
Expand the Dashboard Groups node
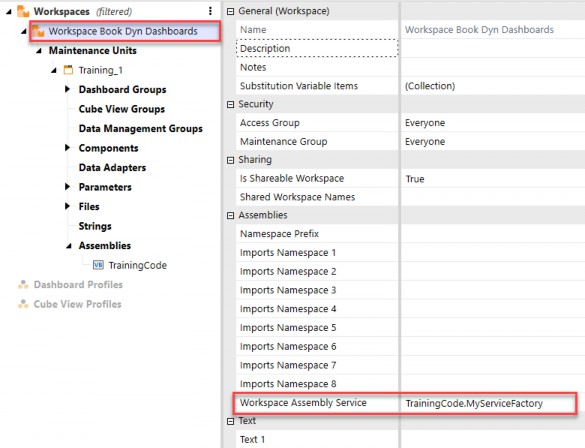68,89
